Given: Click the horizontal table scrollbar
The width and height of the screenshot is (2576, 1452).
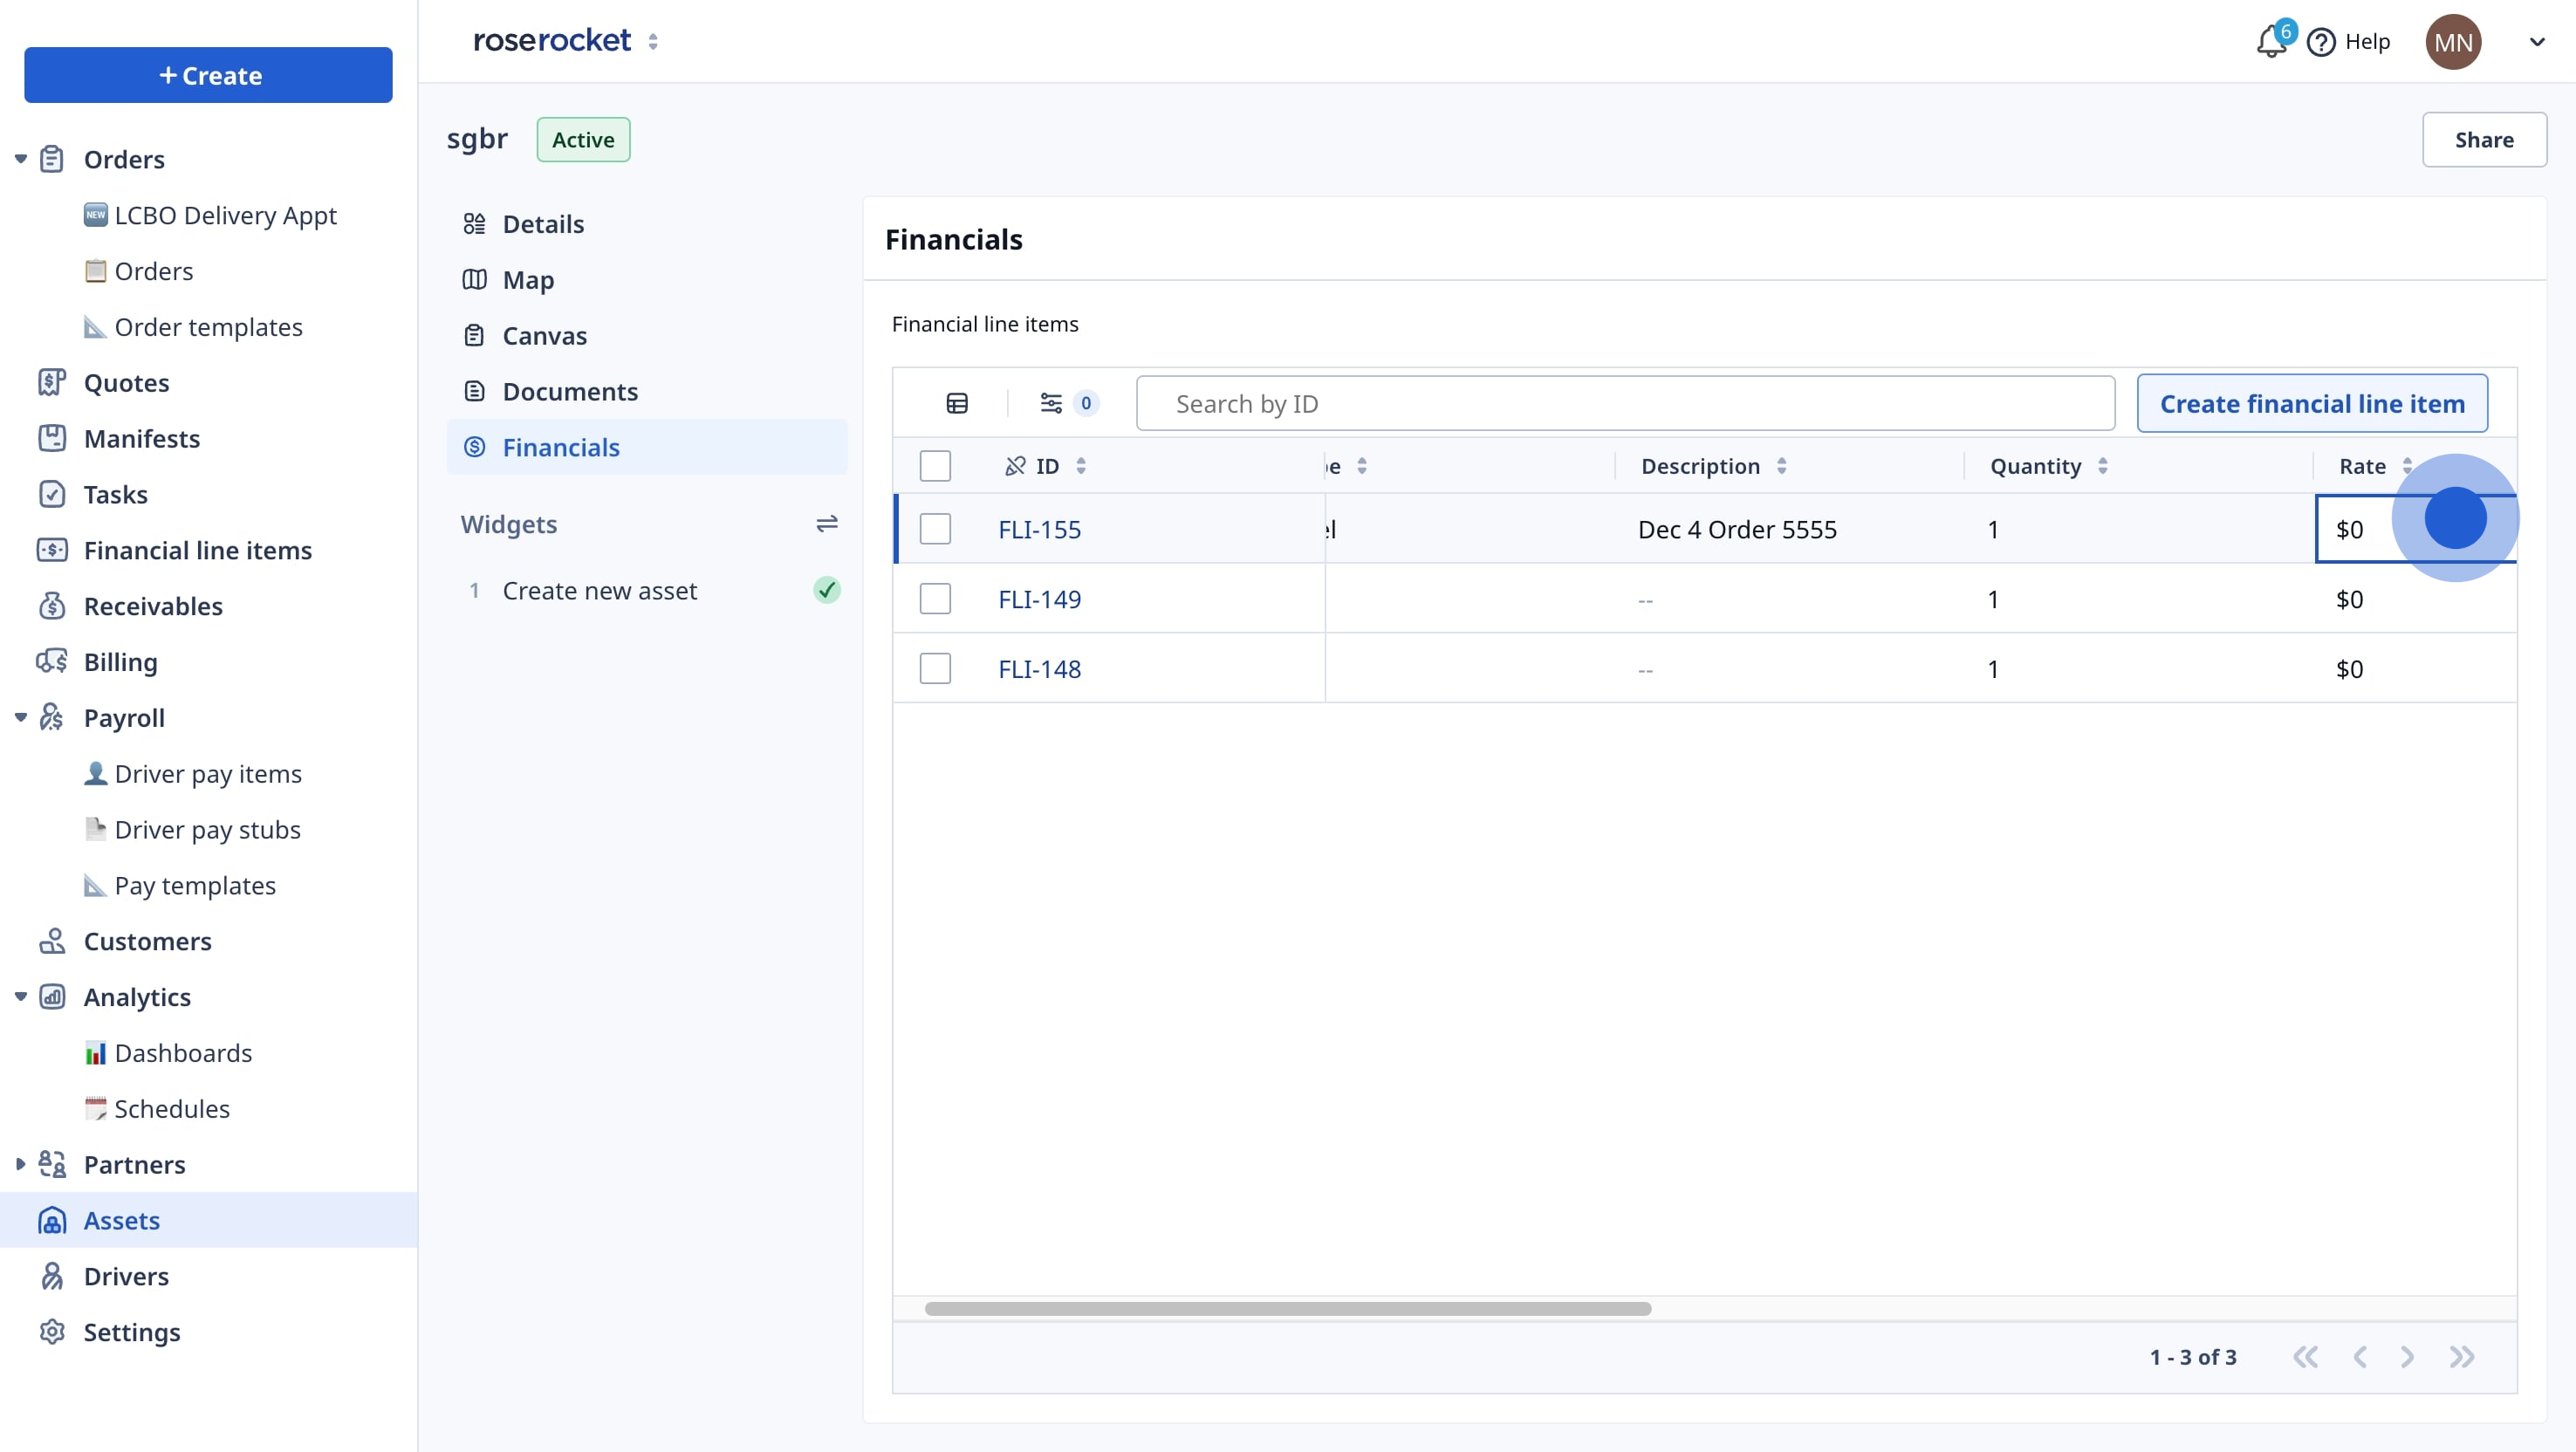Looking at the screenshot, I should [x=1287, y=1308].
